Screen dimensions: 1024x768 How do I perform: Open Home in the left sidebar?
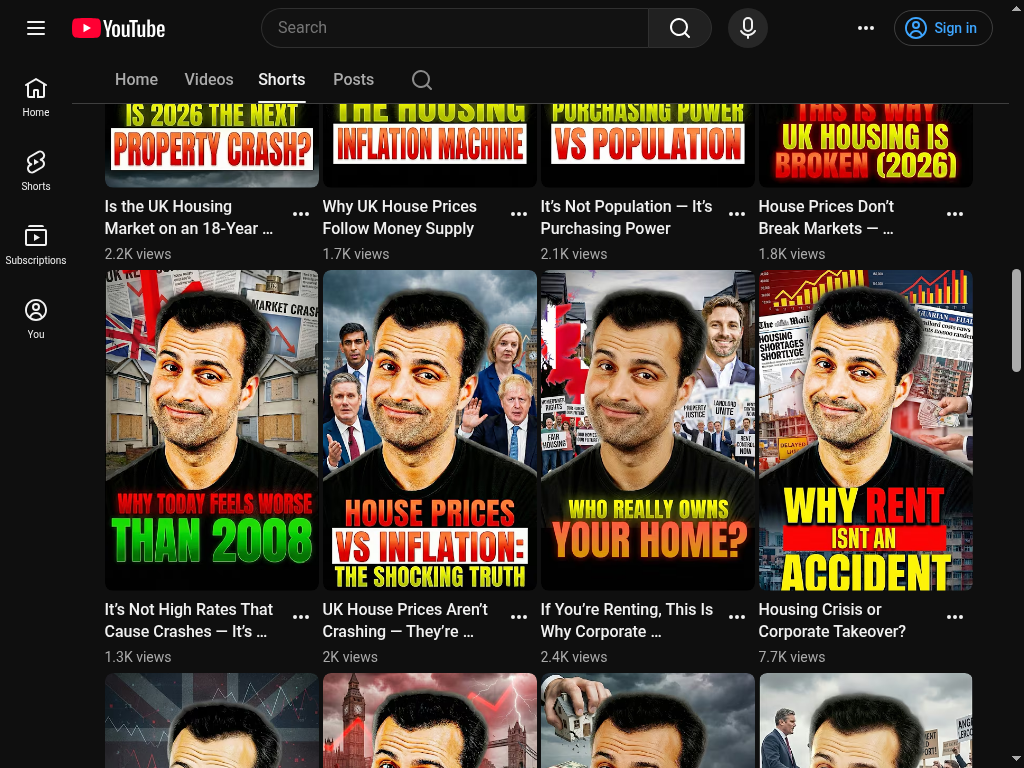click(x=36, y=97)
